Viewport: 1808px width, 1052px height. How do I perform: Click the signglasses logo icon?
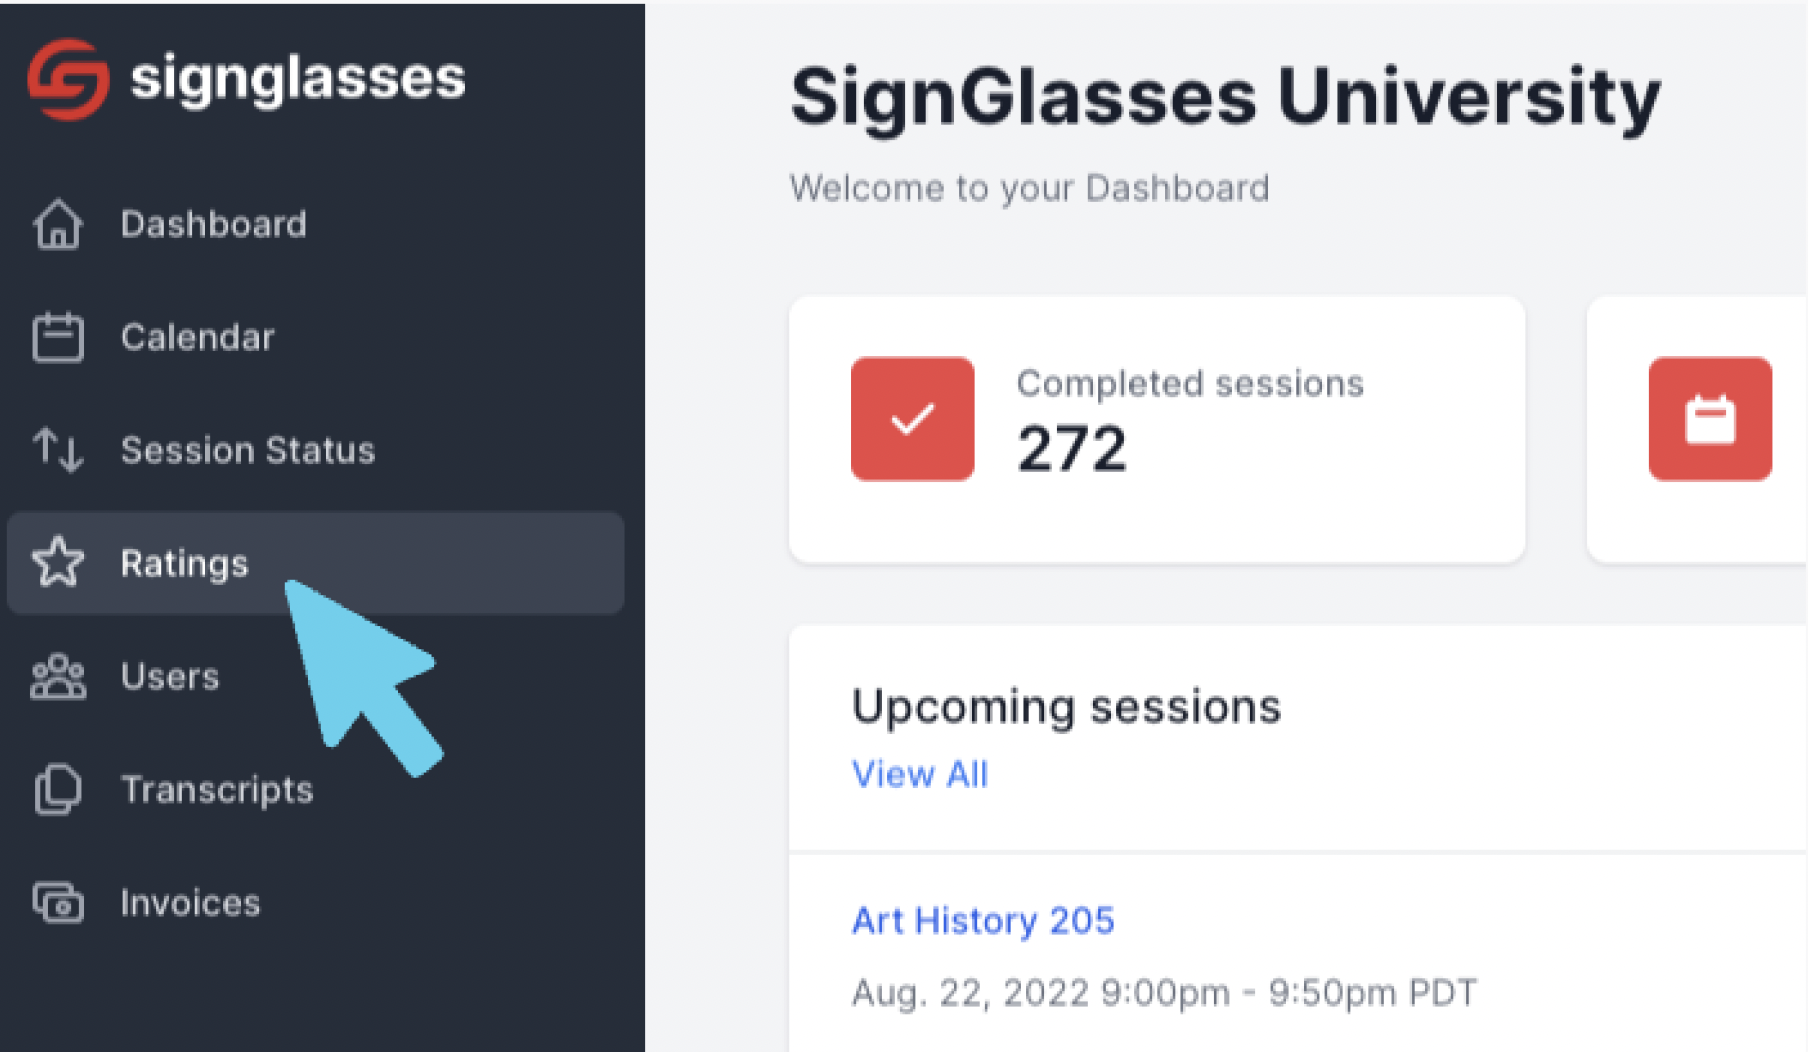tap(68, 79)
